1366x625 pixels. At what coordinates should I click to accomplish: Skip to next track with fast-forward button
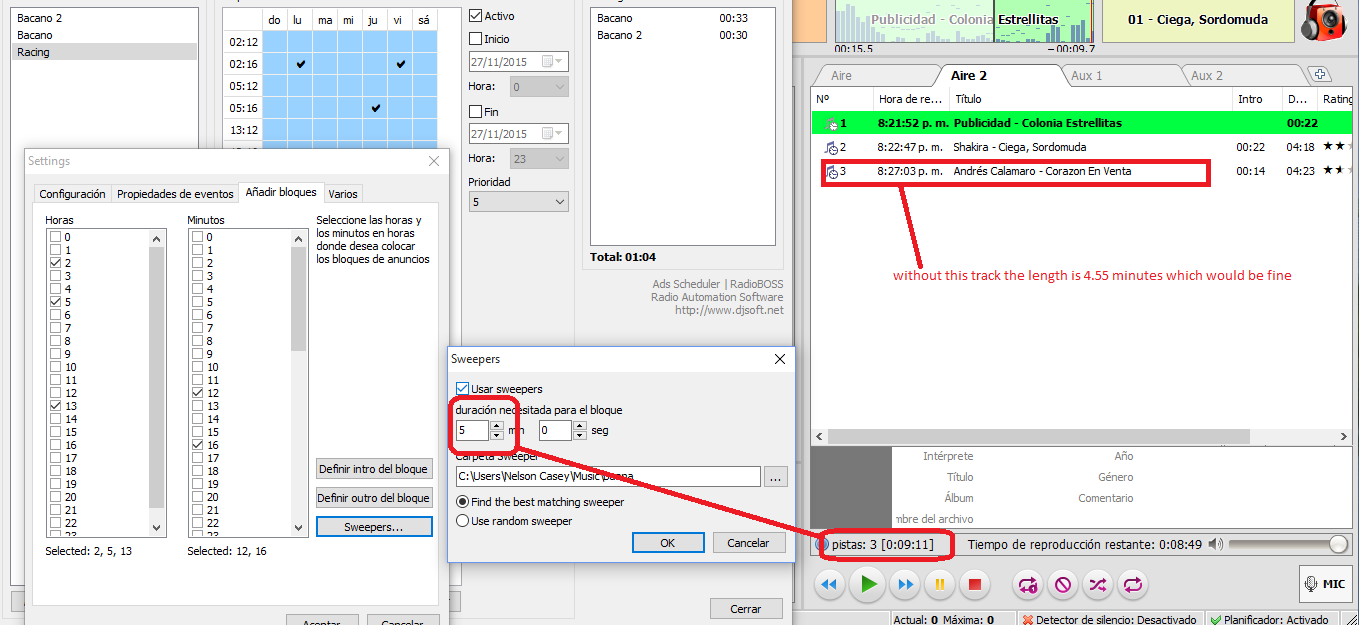[x=905, y=584]
